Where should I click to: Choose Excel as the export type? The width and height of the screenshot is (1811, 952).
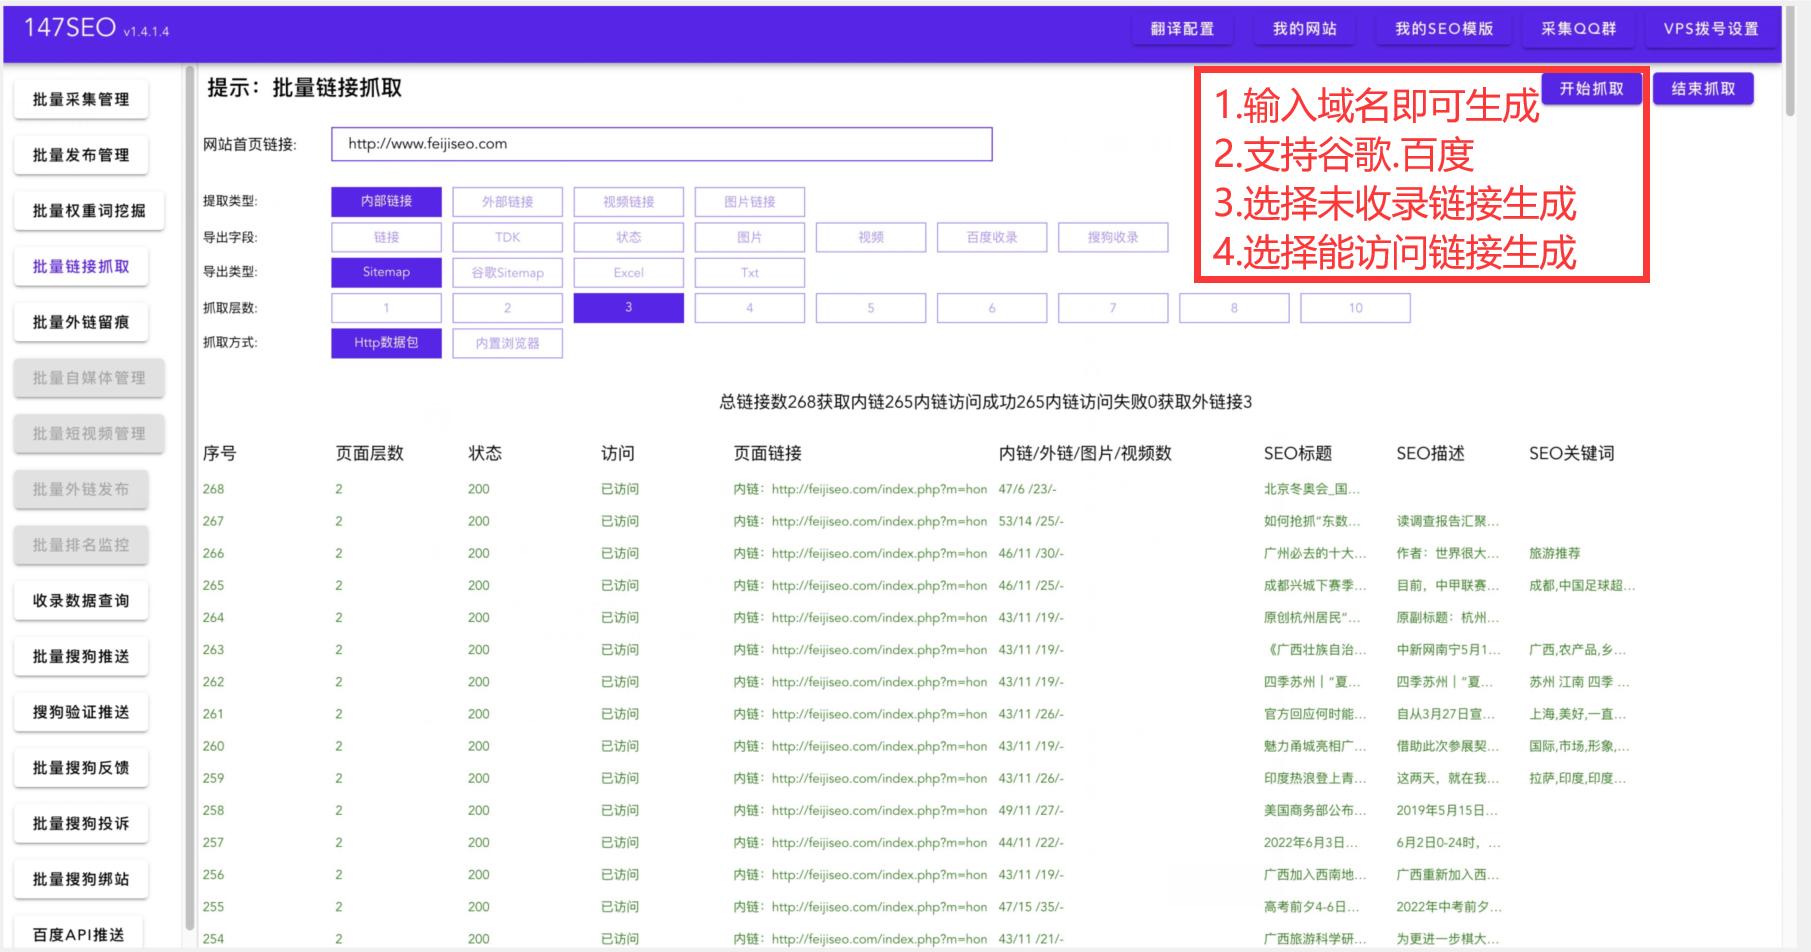(627, 272)
